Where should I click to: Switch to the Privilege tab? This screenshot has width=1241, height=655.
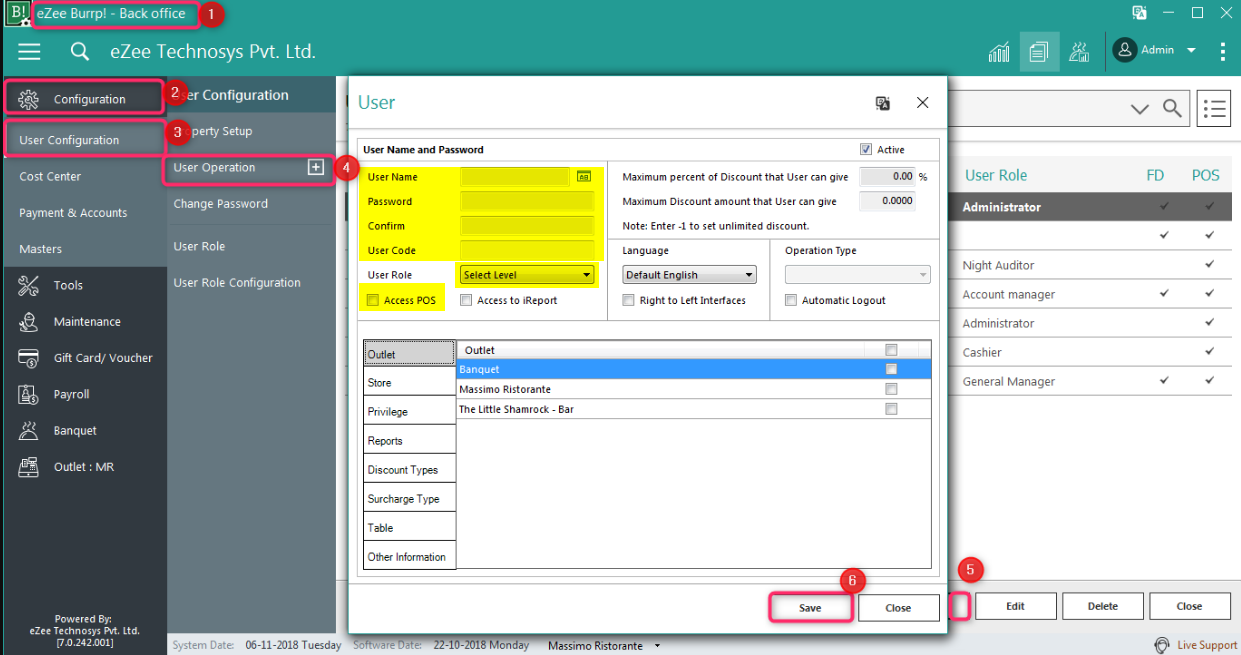click(409, 412)
